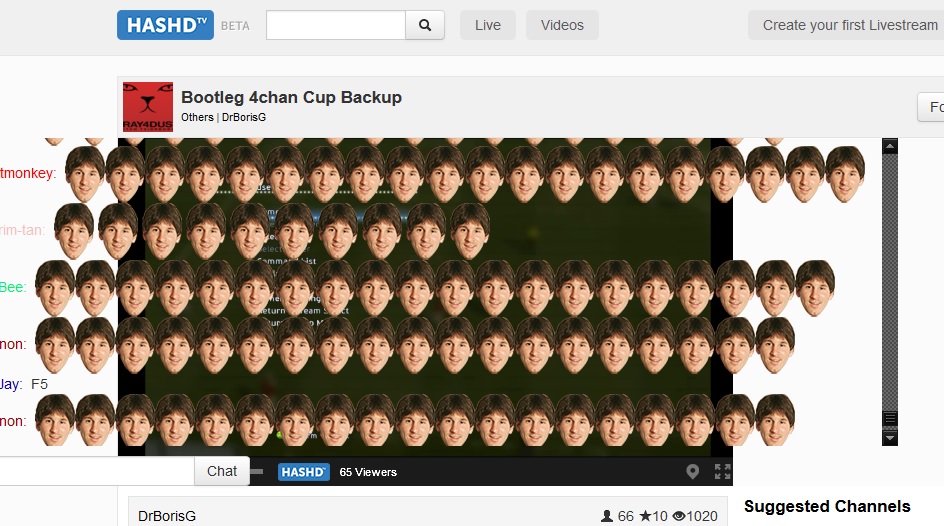Open the DrBorisG link under the title
Viewport: 944px width, 526px height.
coord(244,117)
